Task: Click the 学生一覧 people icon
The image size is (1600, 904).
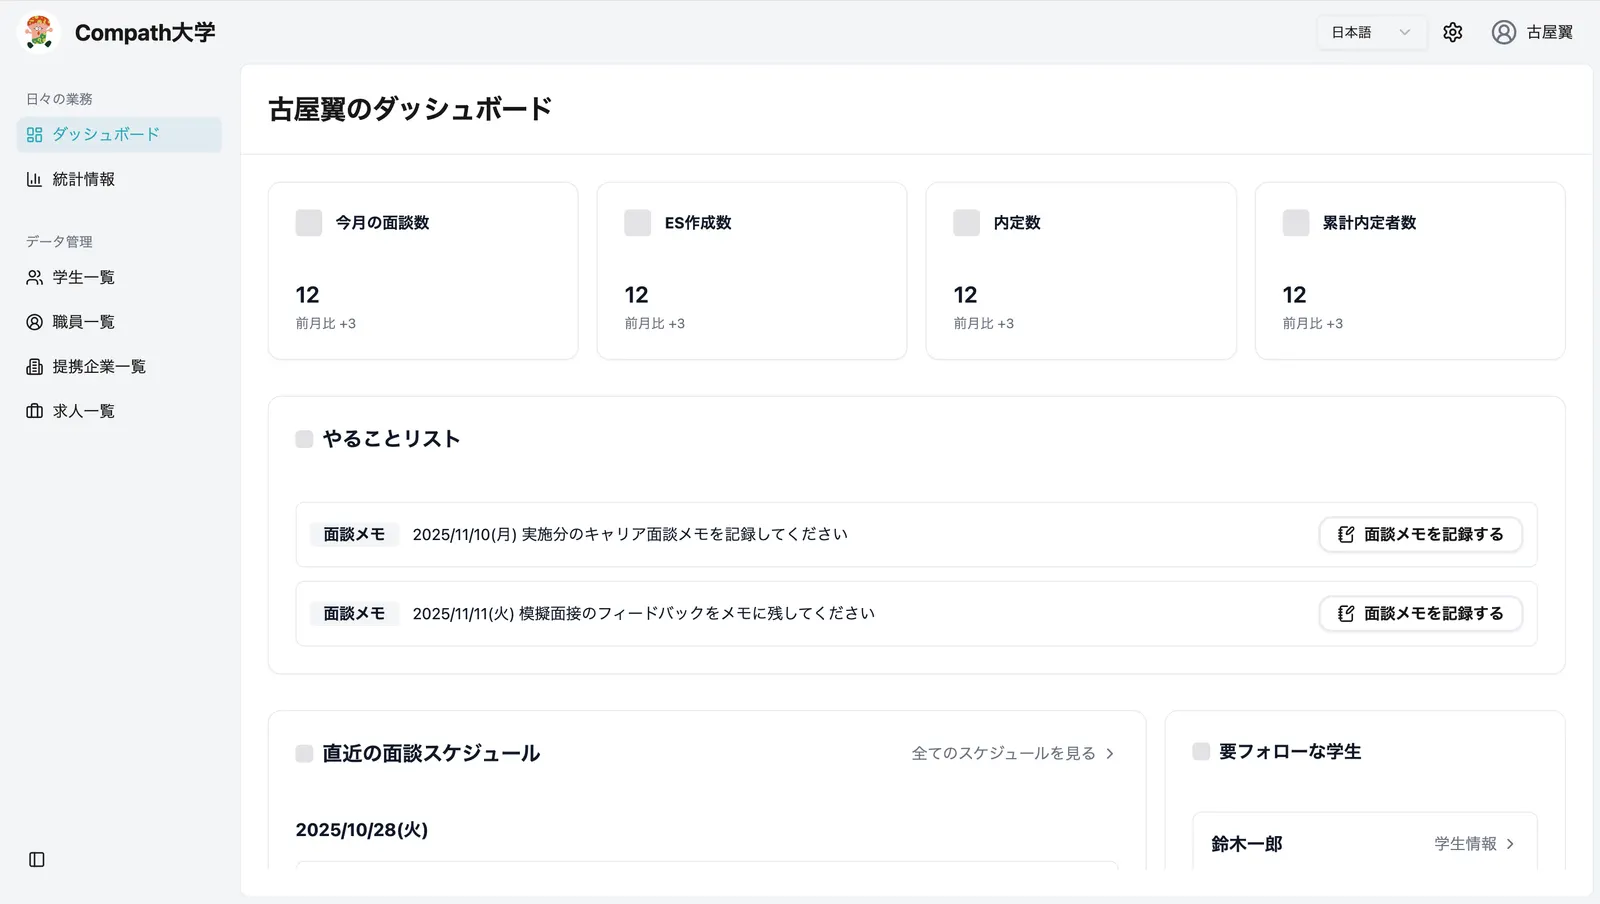Action: tap(35, 277)
